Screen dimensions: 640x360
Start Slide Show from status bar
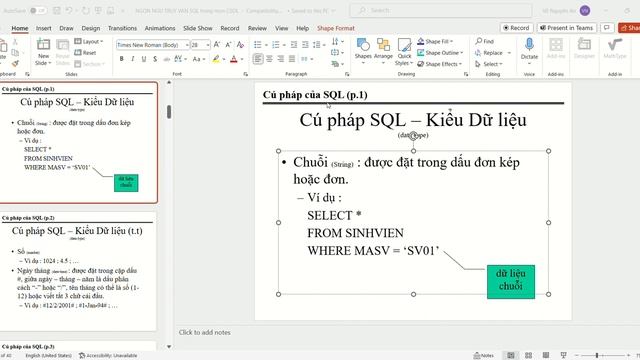click(x=563, y=356)
